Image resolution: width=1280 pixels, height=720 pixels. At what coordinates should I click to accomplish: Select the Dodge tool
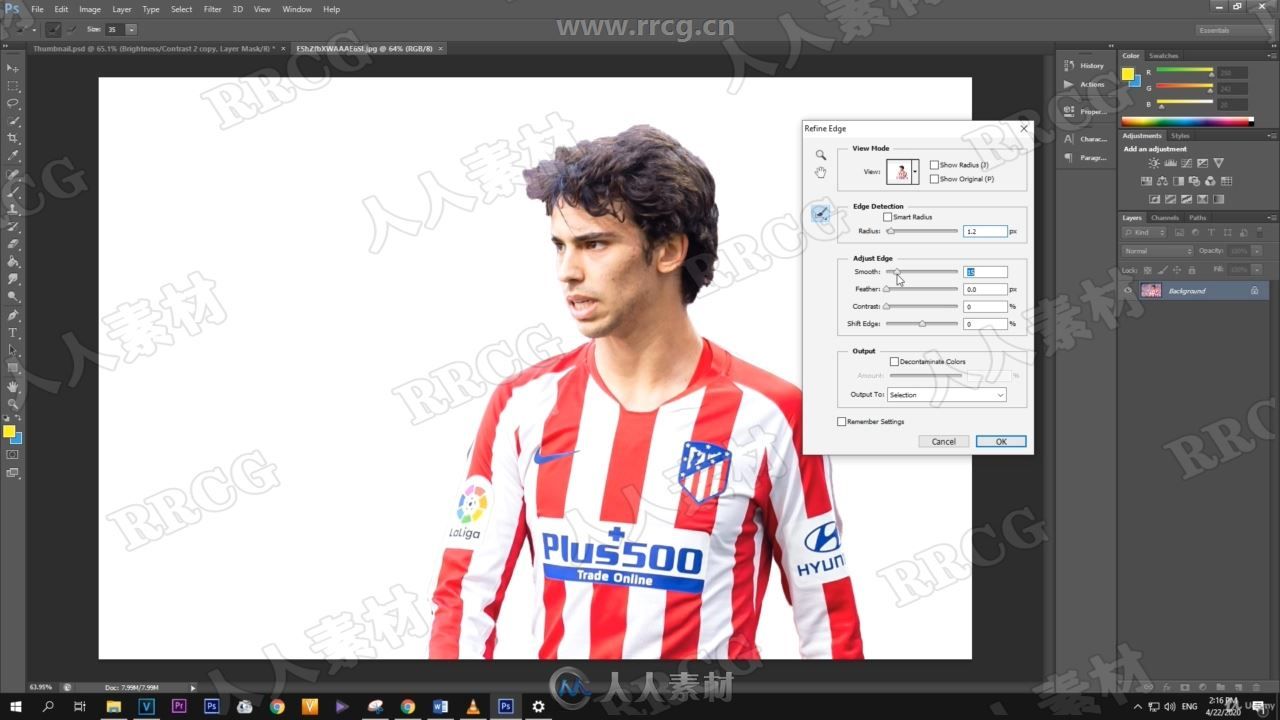click(x=13, y=297)
